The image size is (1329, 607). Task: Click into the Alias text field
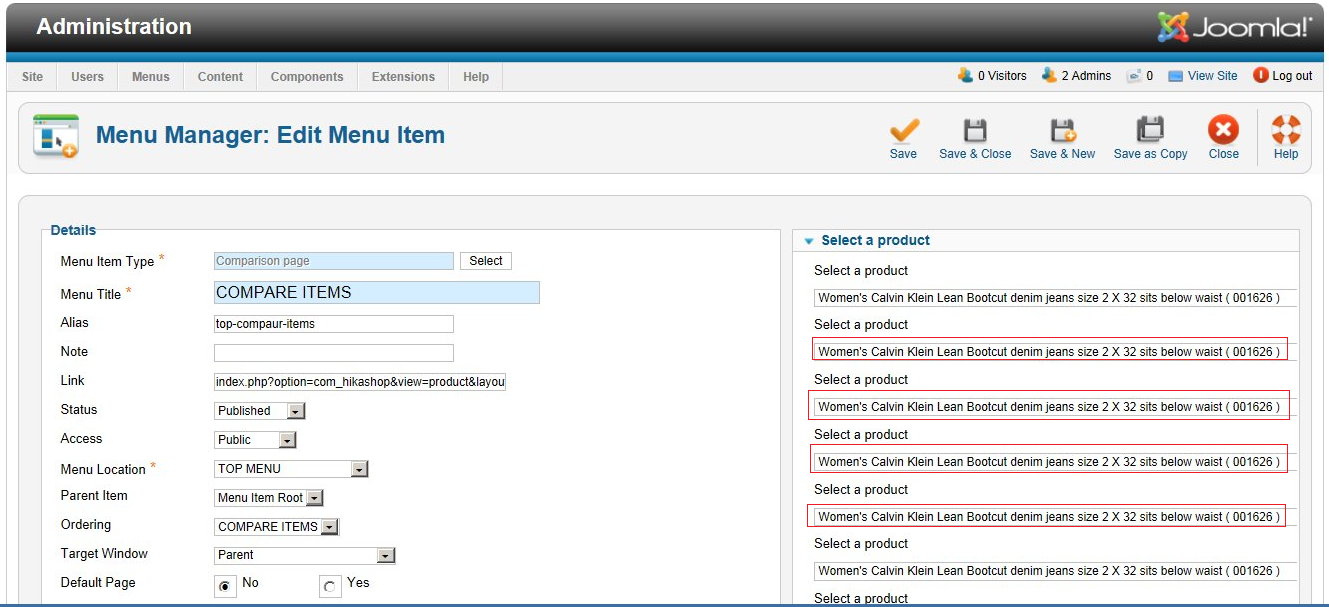(333, 324)
